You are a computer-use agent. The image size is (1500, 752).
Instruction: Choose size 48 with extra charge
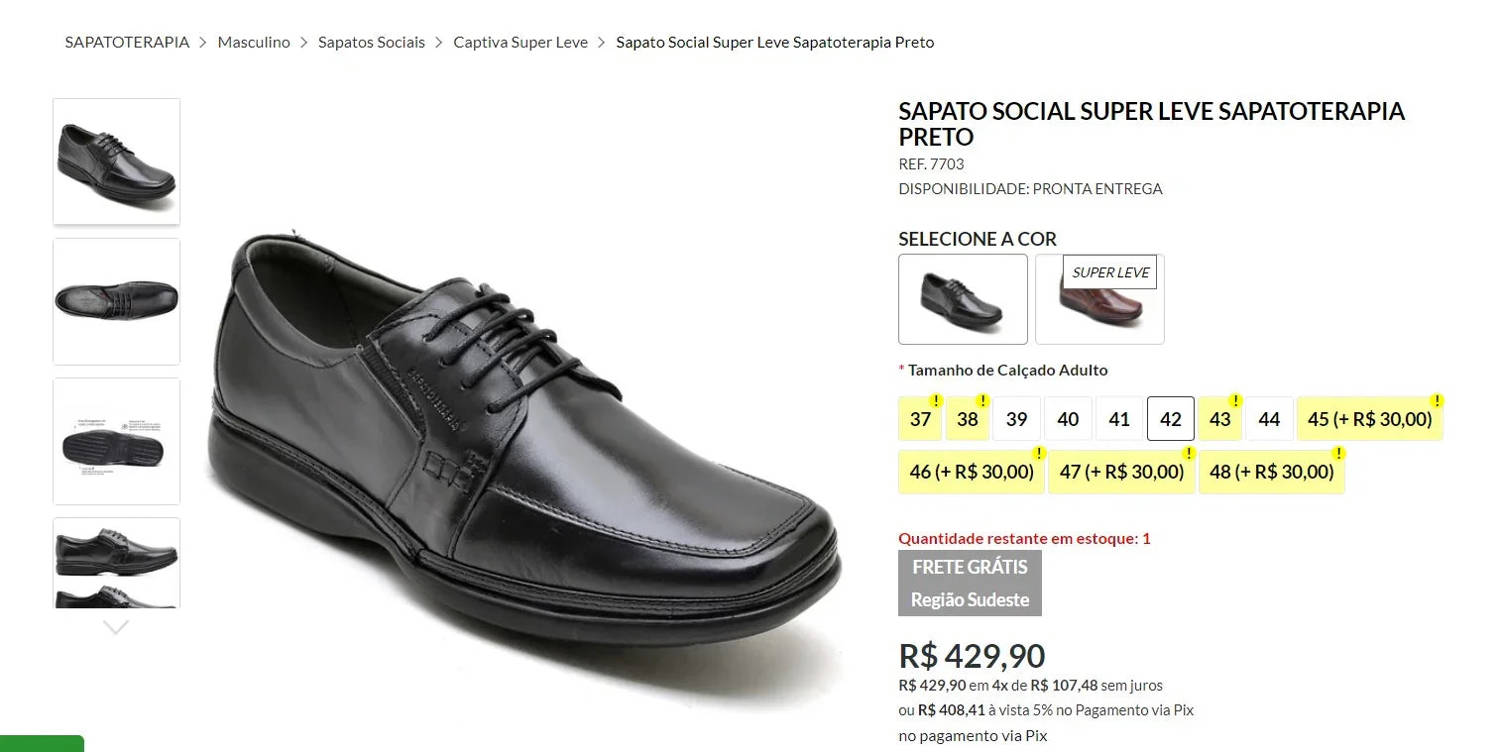coord(1271,470)
